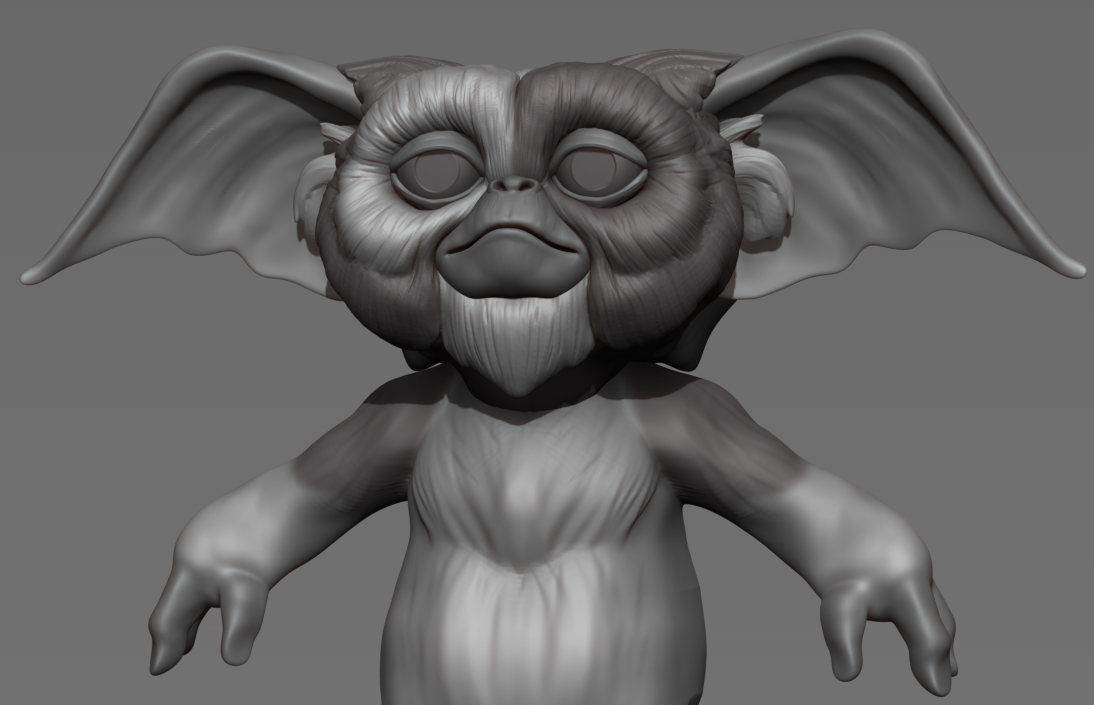This screenshot has height=705, width=1094.
Task: Click the creature's nose on the model
Action: tap(515, 184)
